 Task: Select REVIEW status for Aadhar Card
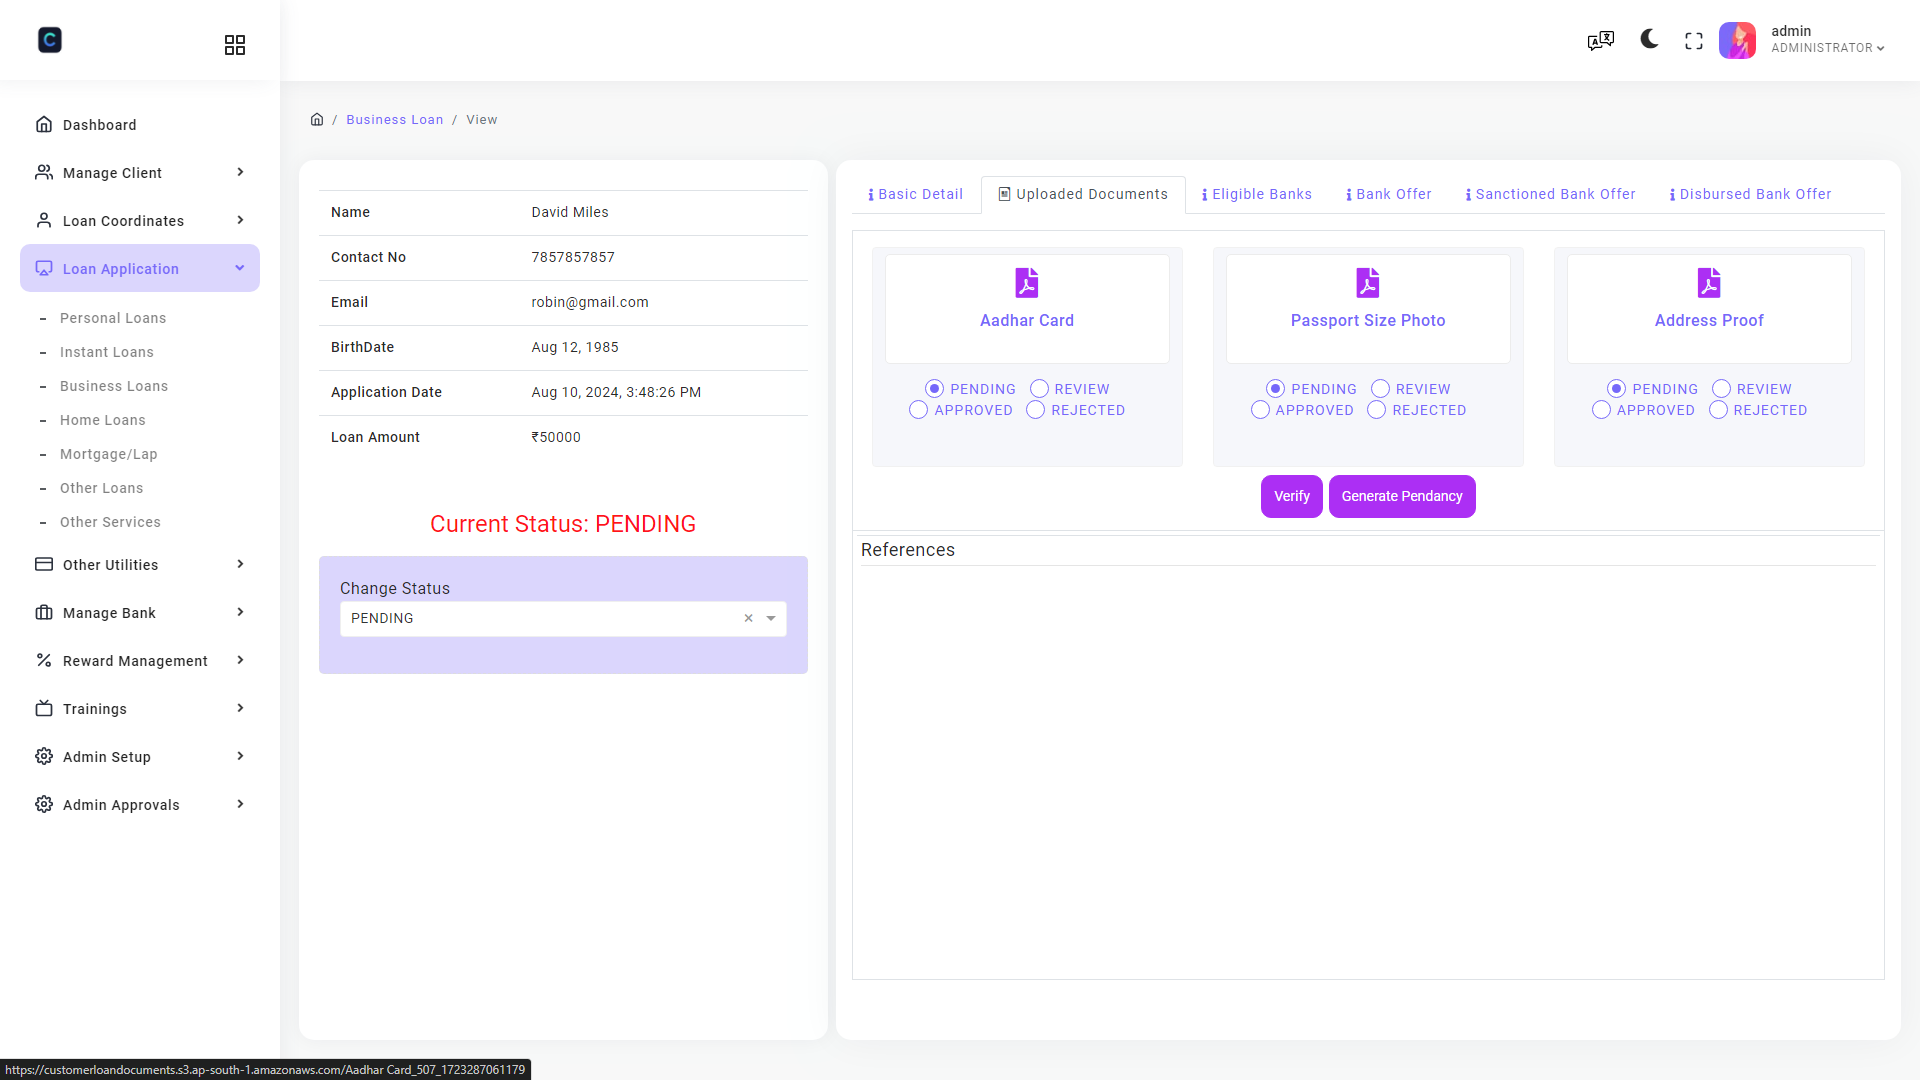[1039, 388]
